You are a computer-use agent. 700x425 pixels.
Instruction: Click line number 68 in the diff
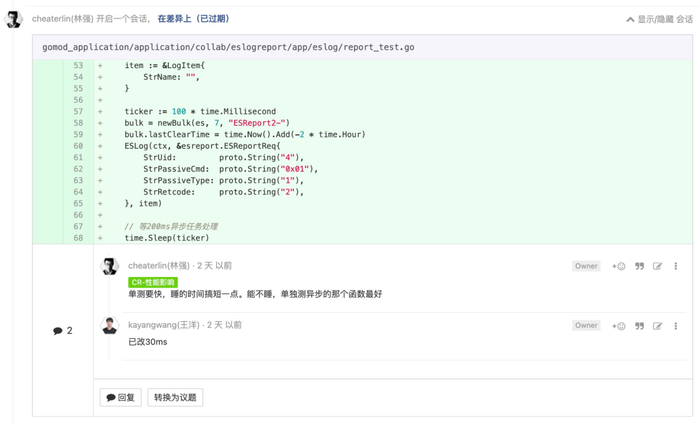coord(77,238)
